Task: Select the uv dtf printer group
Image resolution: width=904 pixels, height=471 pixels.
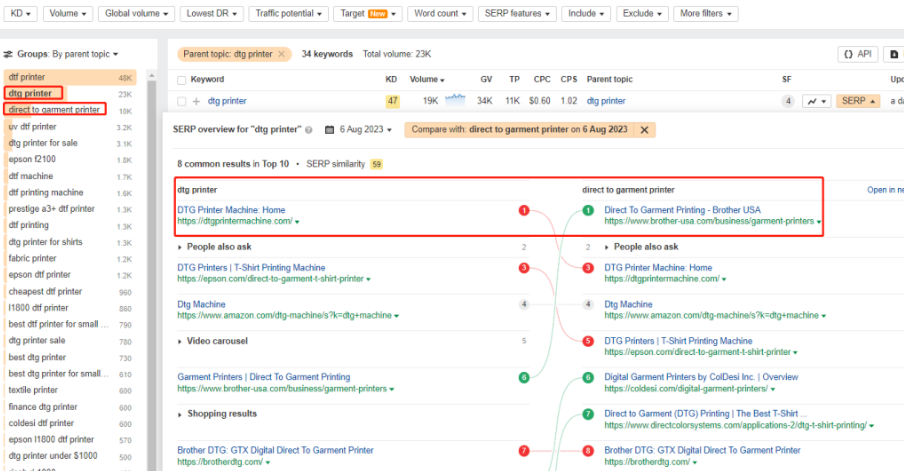Action: pos(33,127)
